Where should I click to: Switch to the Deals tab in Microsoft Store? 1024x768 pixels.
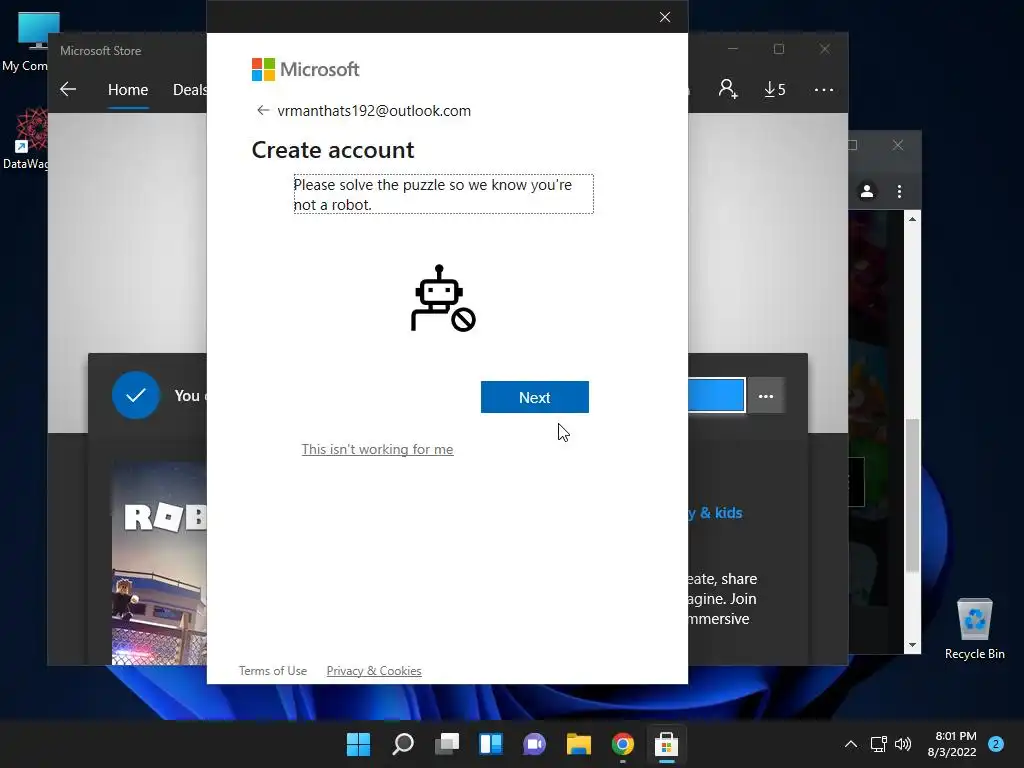pyautogui.click(x=189, y=89)
